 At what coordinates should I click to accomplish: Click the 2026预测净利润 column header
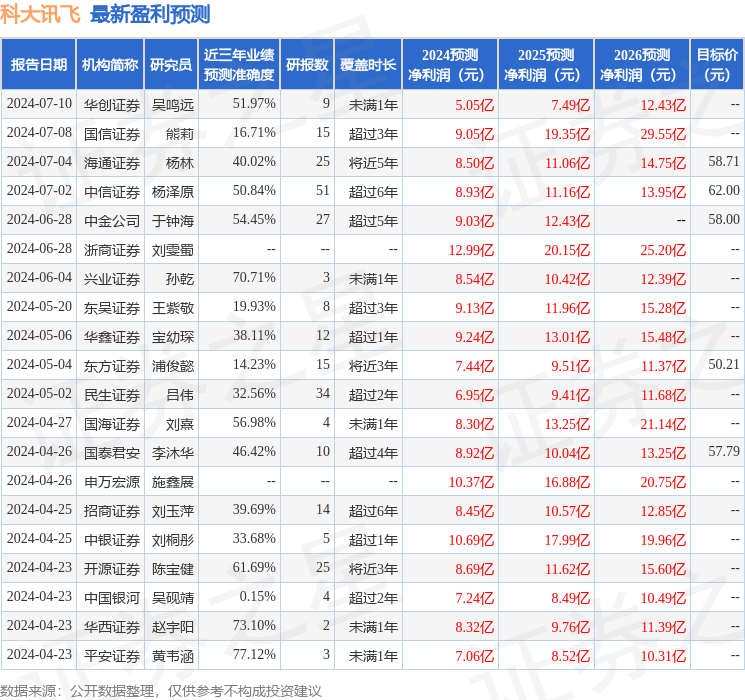tap(642, 65)
